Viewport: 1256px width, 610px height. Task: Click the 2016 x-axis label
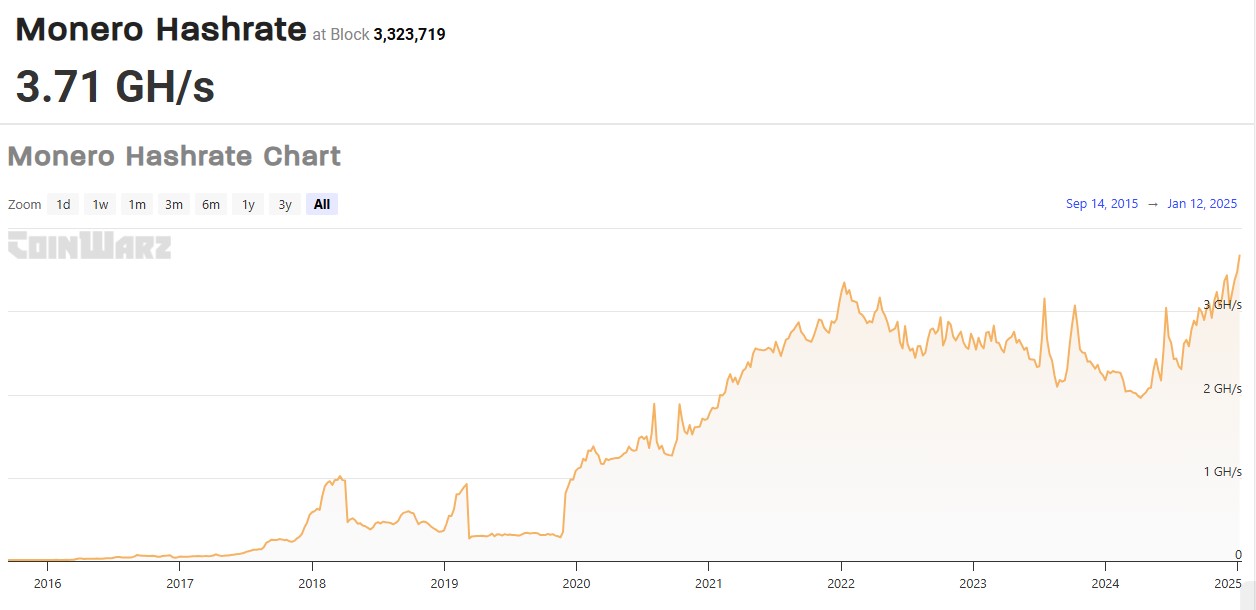point(47,583)
